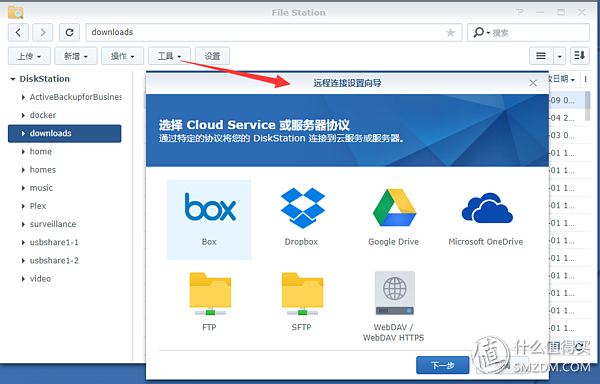600x384 pixels.
Task: Collapse the DiskStation root tree
Action: pyautogui.click(x=13, y=79)
